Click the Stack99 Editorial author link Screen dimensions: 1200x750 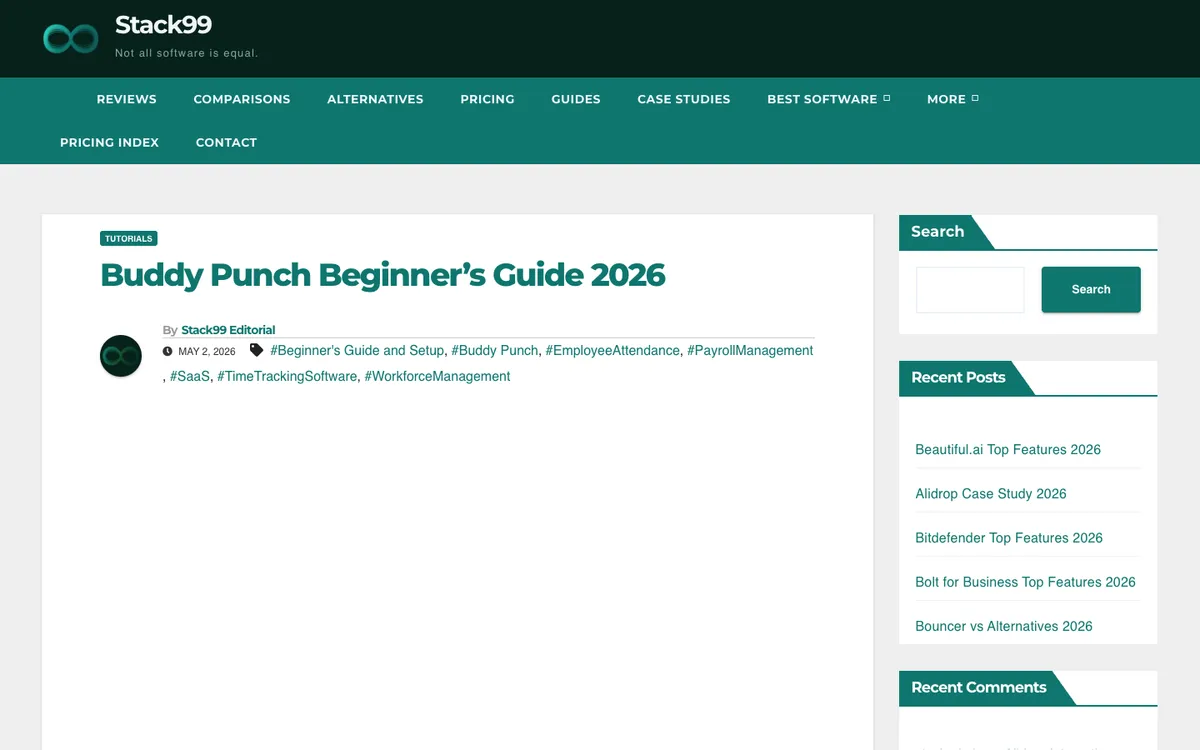point(228,330)
